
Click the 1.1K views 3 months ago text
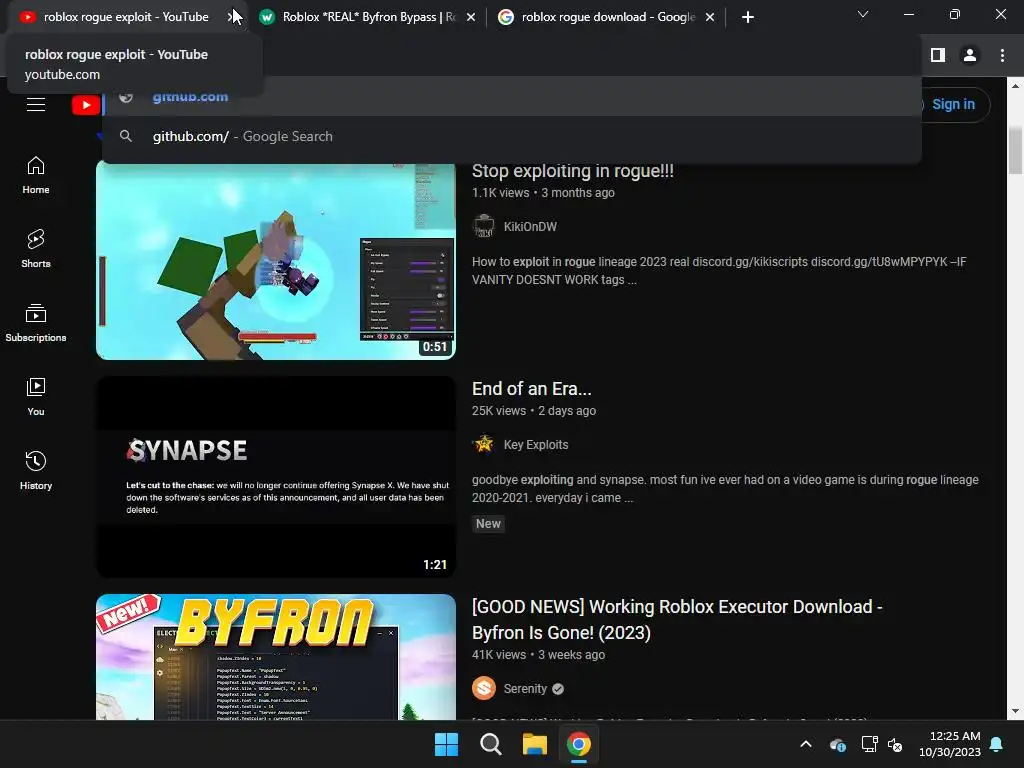point(543,193)
